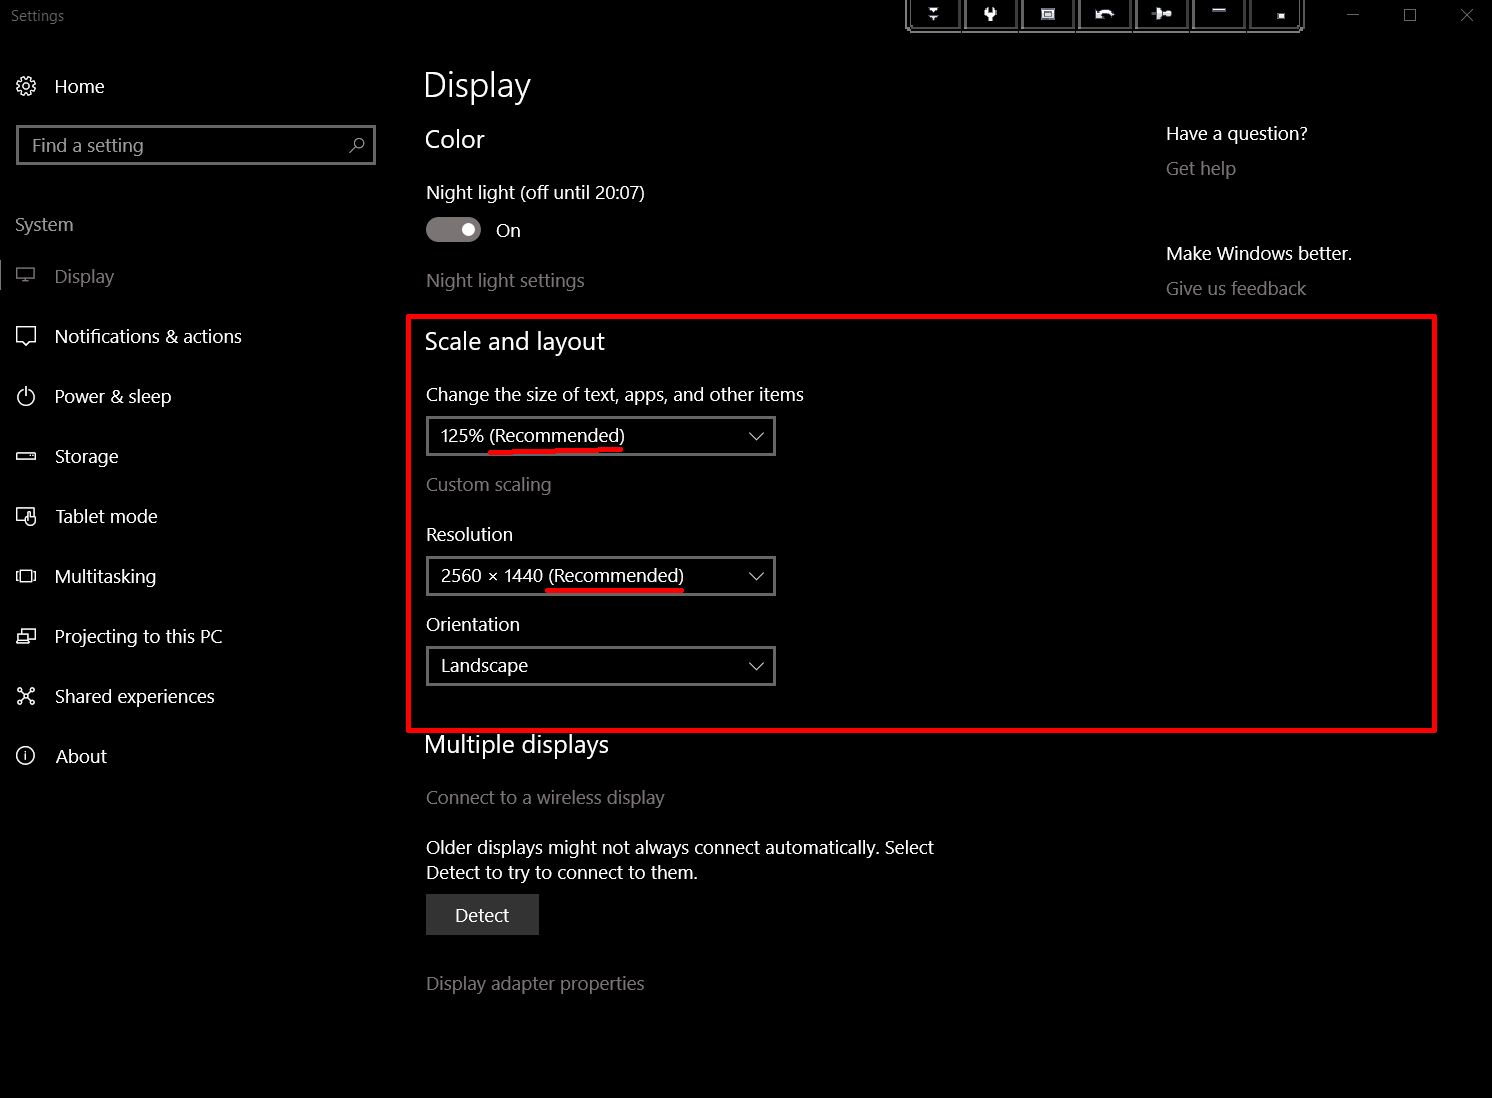Open the Resolution dropdown
The width and height of the screenshot is (1492, 1098).
pos(600,576)
